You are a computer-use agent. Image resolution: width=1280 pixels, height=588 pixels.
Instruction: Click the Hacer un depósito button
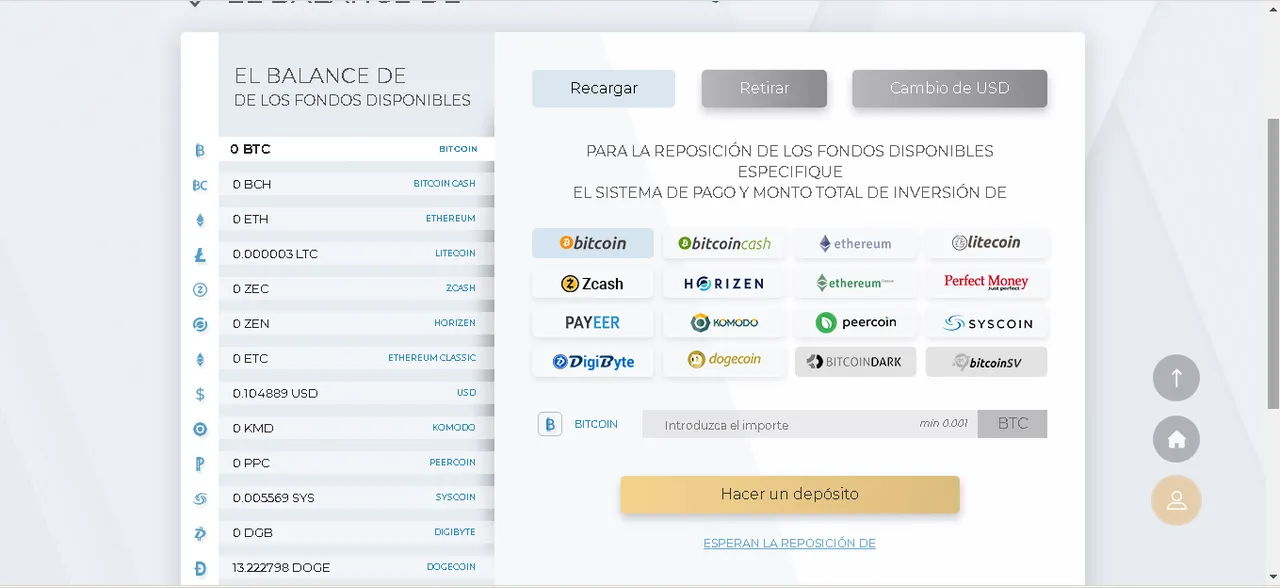point(790,494)
